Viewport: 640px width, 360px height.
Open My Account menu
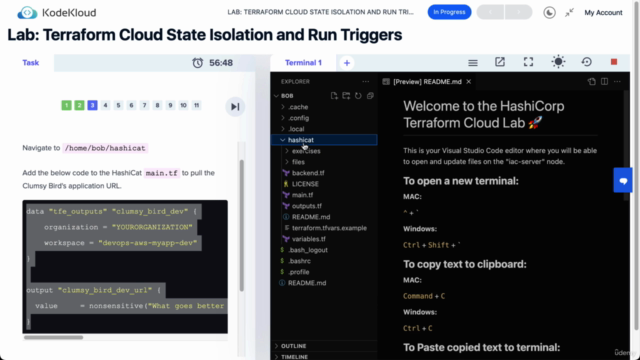tap(603, 13)
